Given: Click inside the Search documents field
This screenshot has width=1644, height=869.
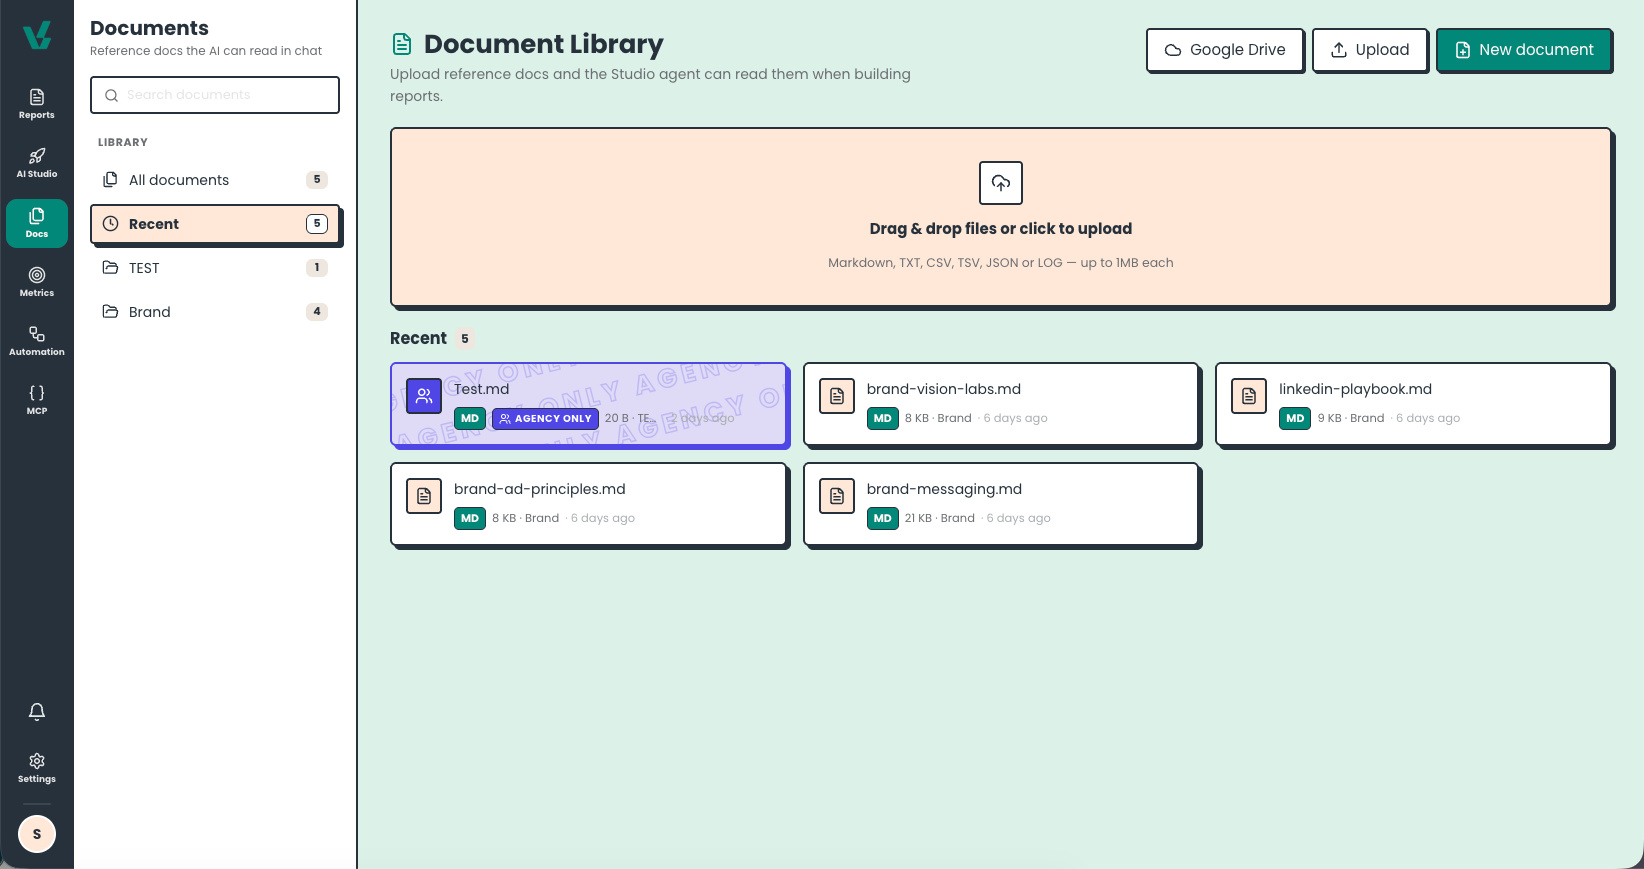Looking at the screenshot, I should (x=215, y=95).
